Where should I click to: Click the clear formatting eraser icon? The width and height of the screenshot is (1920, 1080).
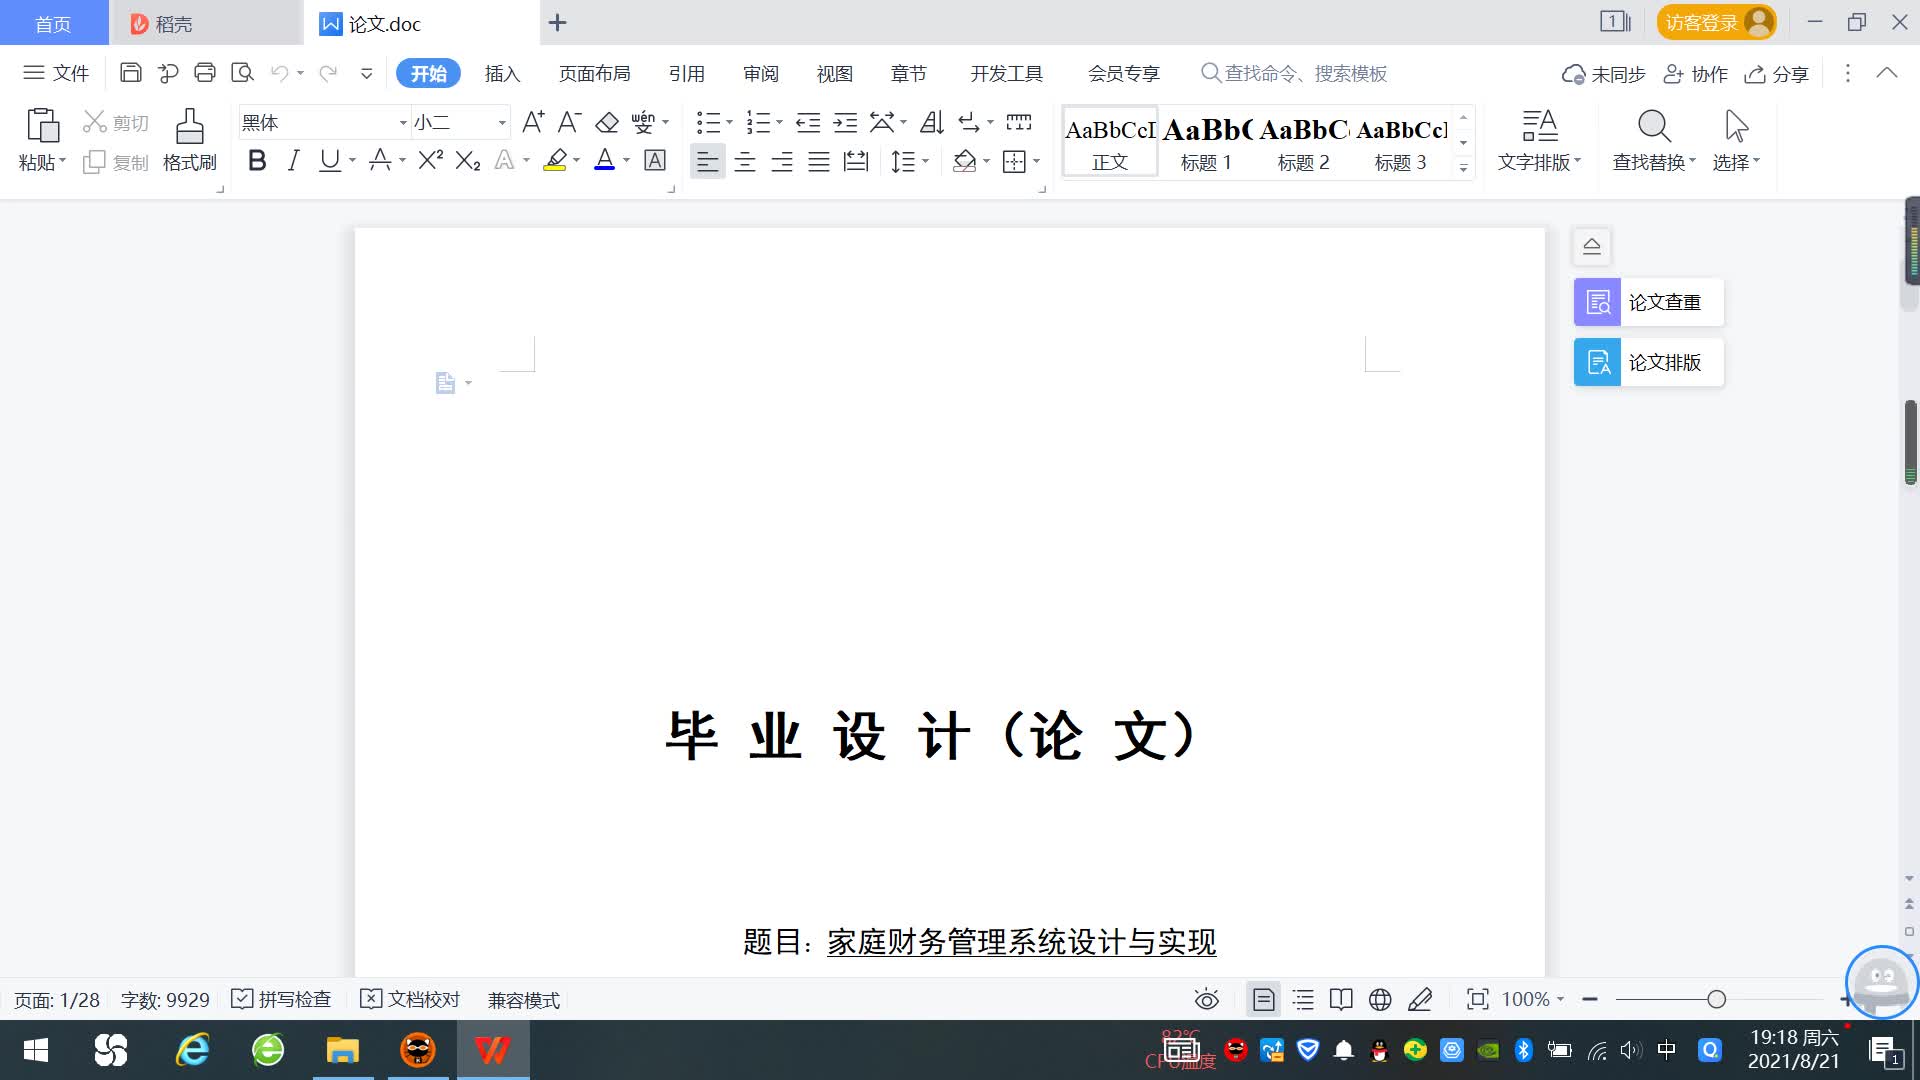(x=607, y=123)
